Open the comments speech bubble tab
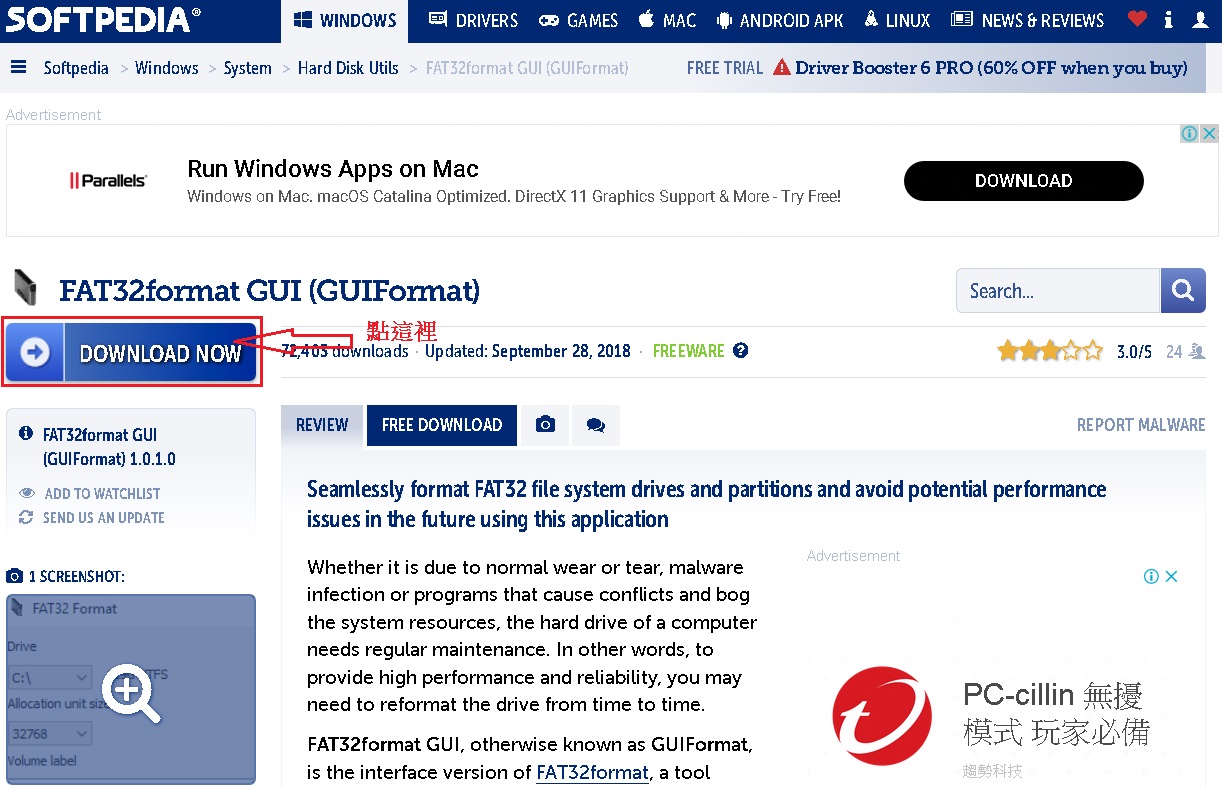This screenshot has height=788, width=1222. pos(596,425)
